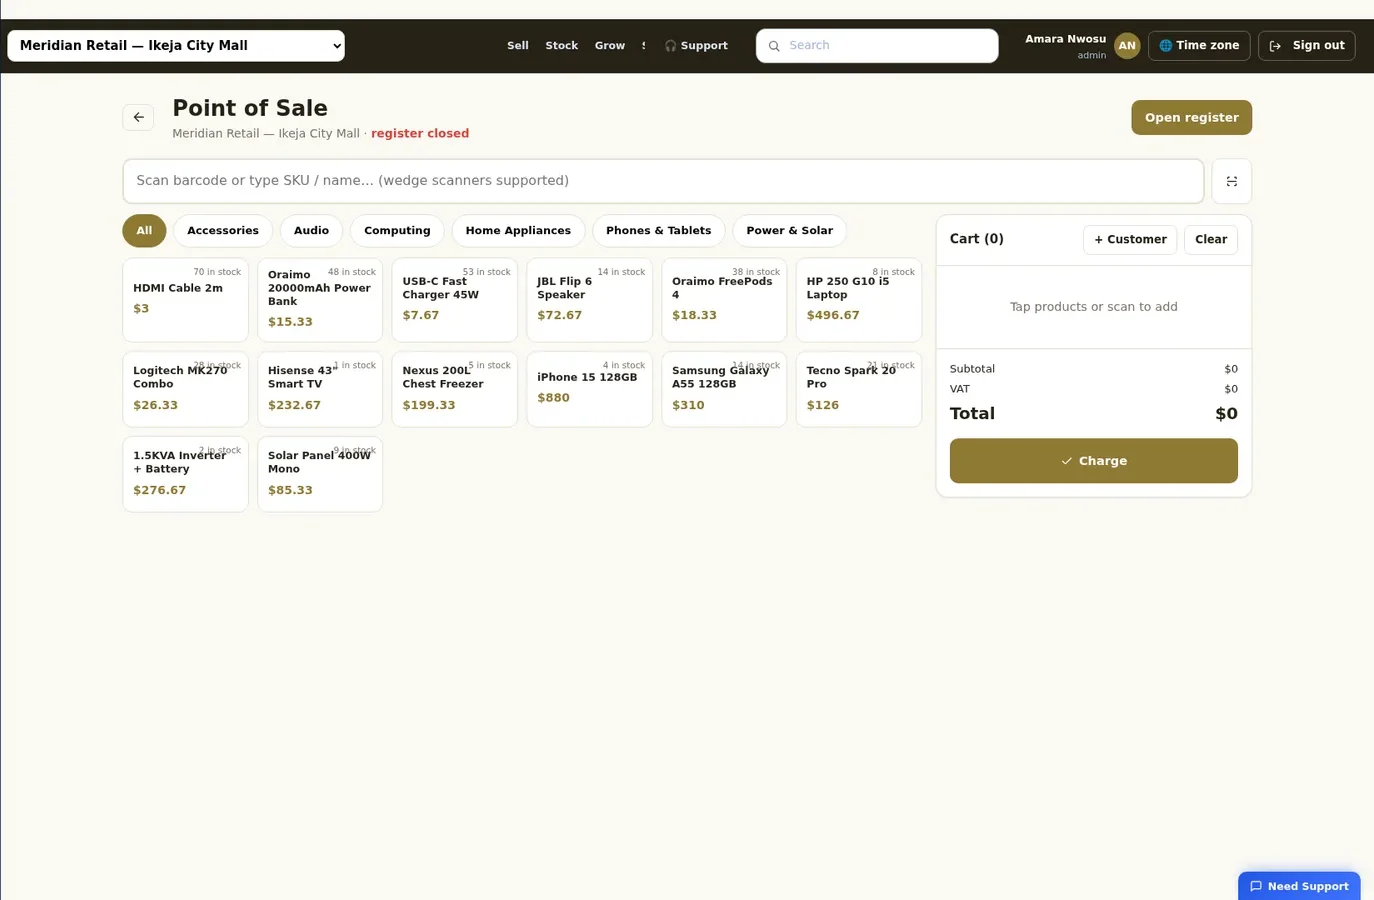Select the All category filter
The image size is (1374, 900).
tap(144, 231)
